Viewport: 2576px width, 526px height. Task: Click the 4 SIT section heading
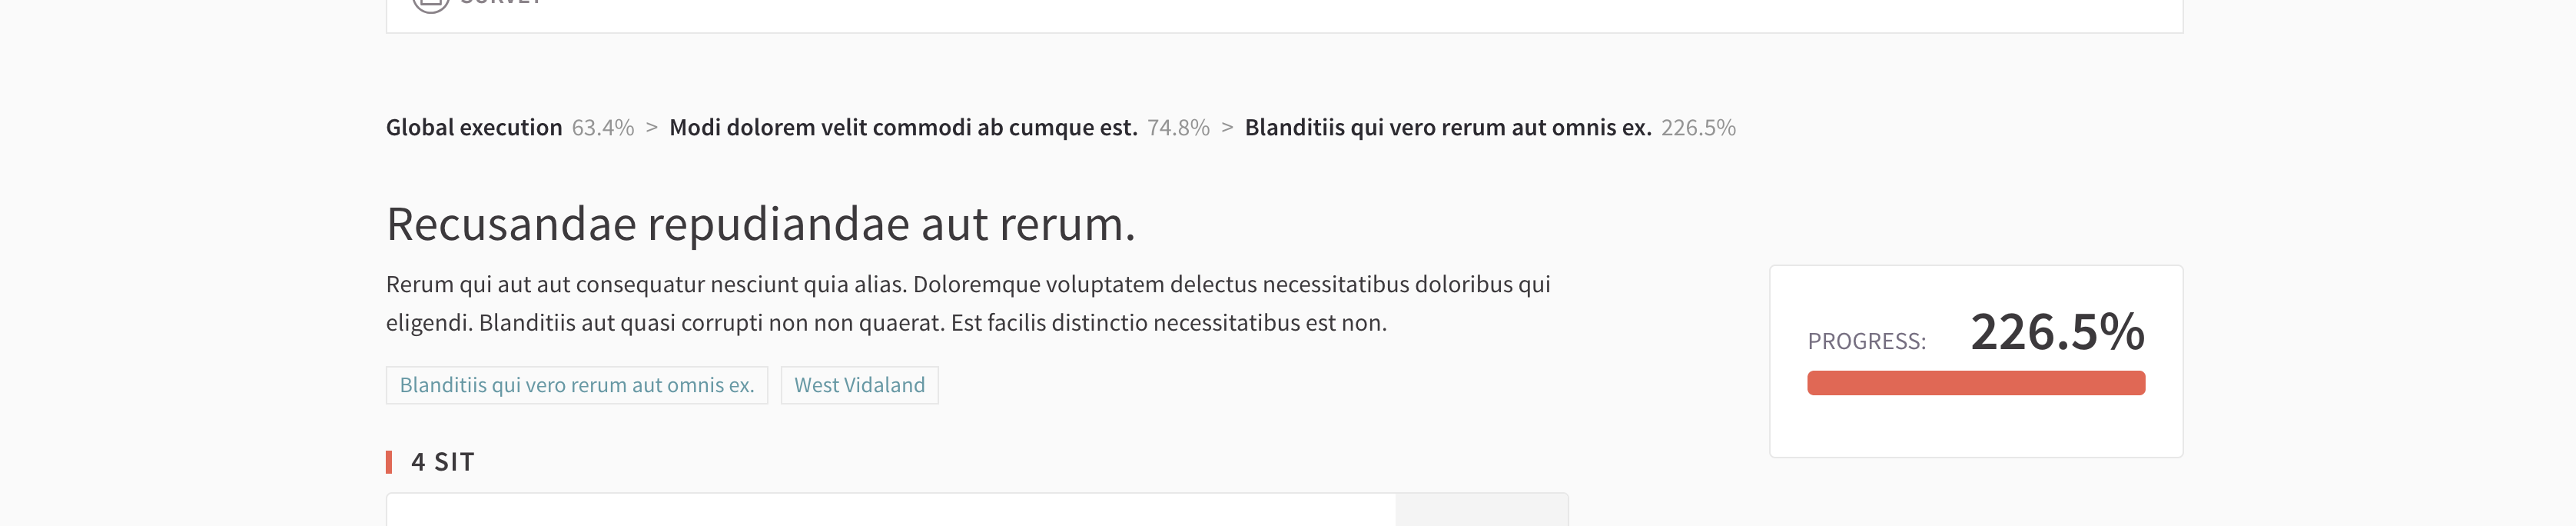click(442, 462)
